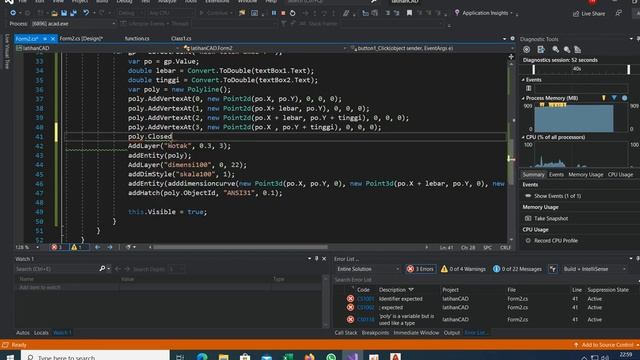Click the Take Snapshot camera icon
This screenshot has height=360, width=640.
pos(528,218)
